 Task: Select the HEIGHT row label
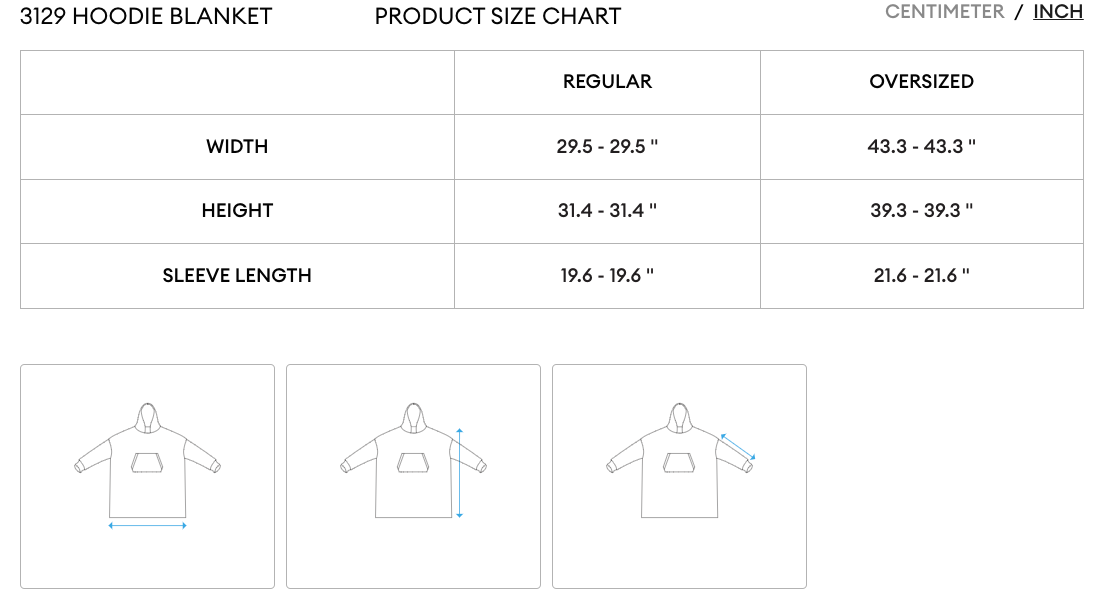[x=237, y=211]
